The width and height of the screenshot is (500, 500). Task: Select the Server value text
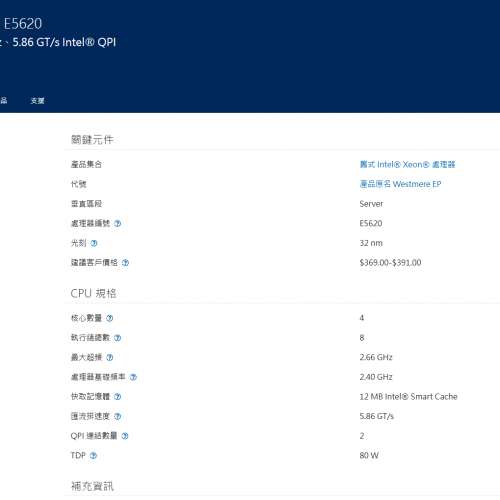[x=371, y=204]
